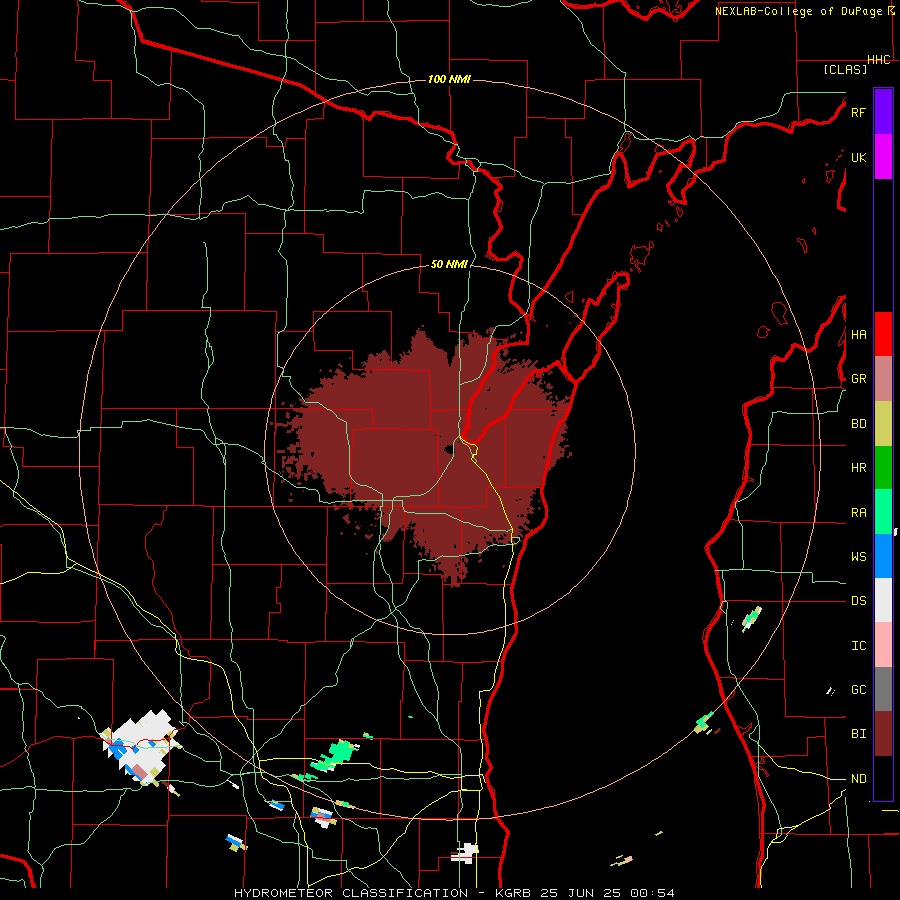Click the RF legend label
900x900 pixels.
pos(858,112)
